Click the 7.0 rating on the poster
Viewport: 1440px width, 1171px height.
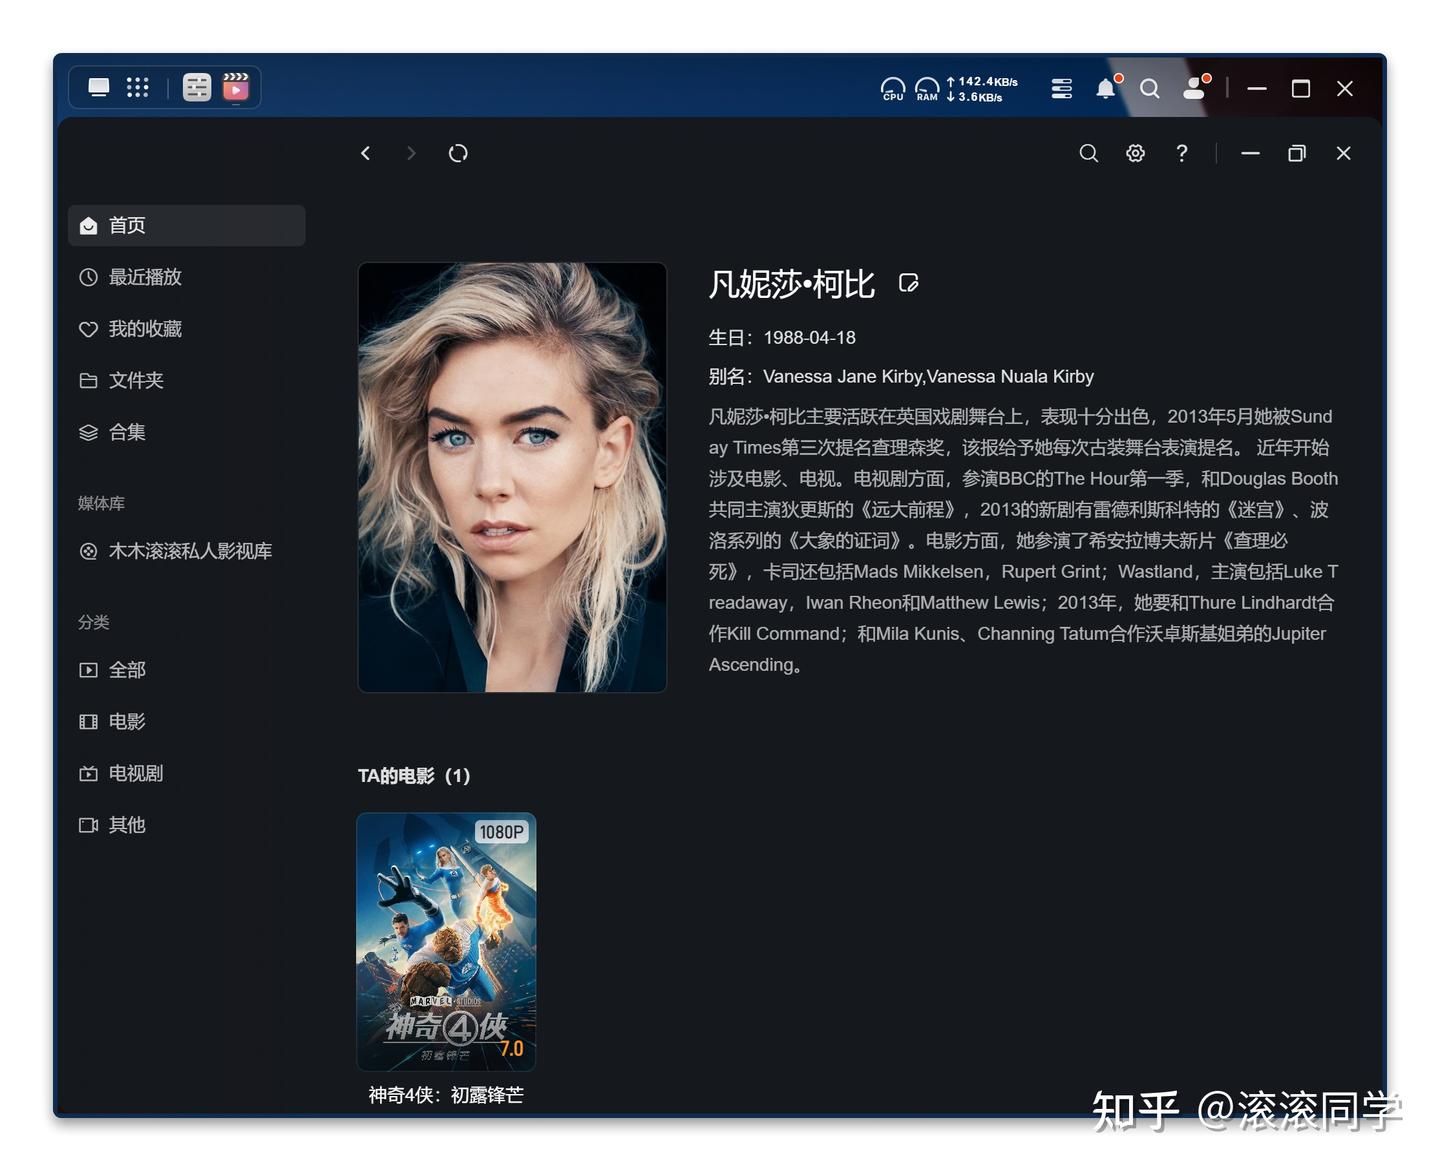point(512,1048)
